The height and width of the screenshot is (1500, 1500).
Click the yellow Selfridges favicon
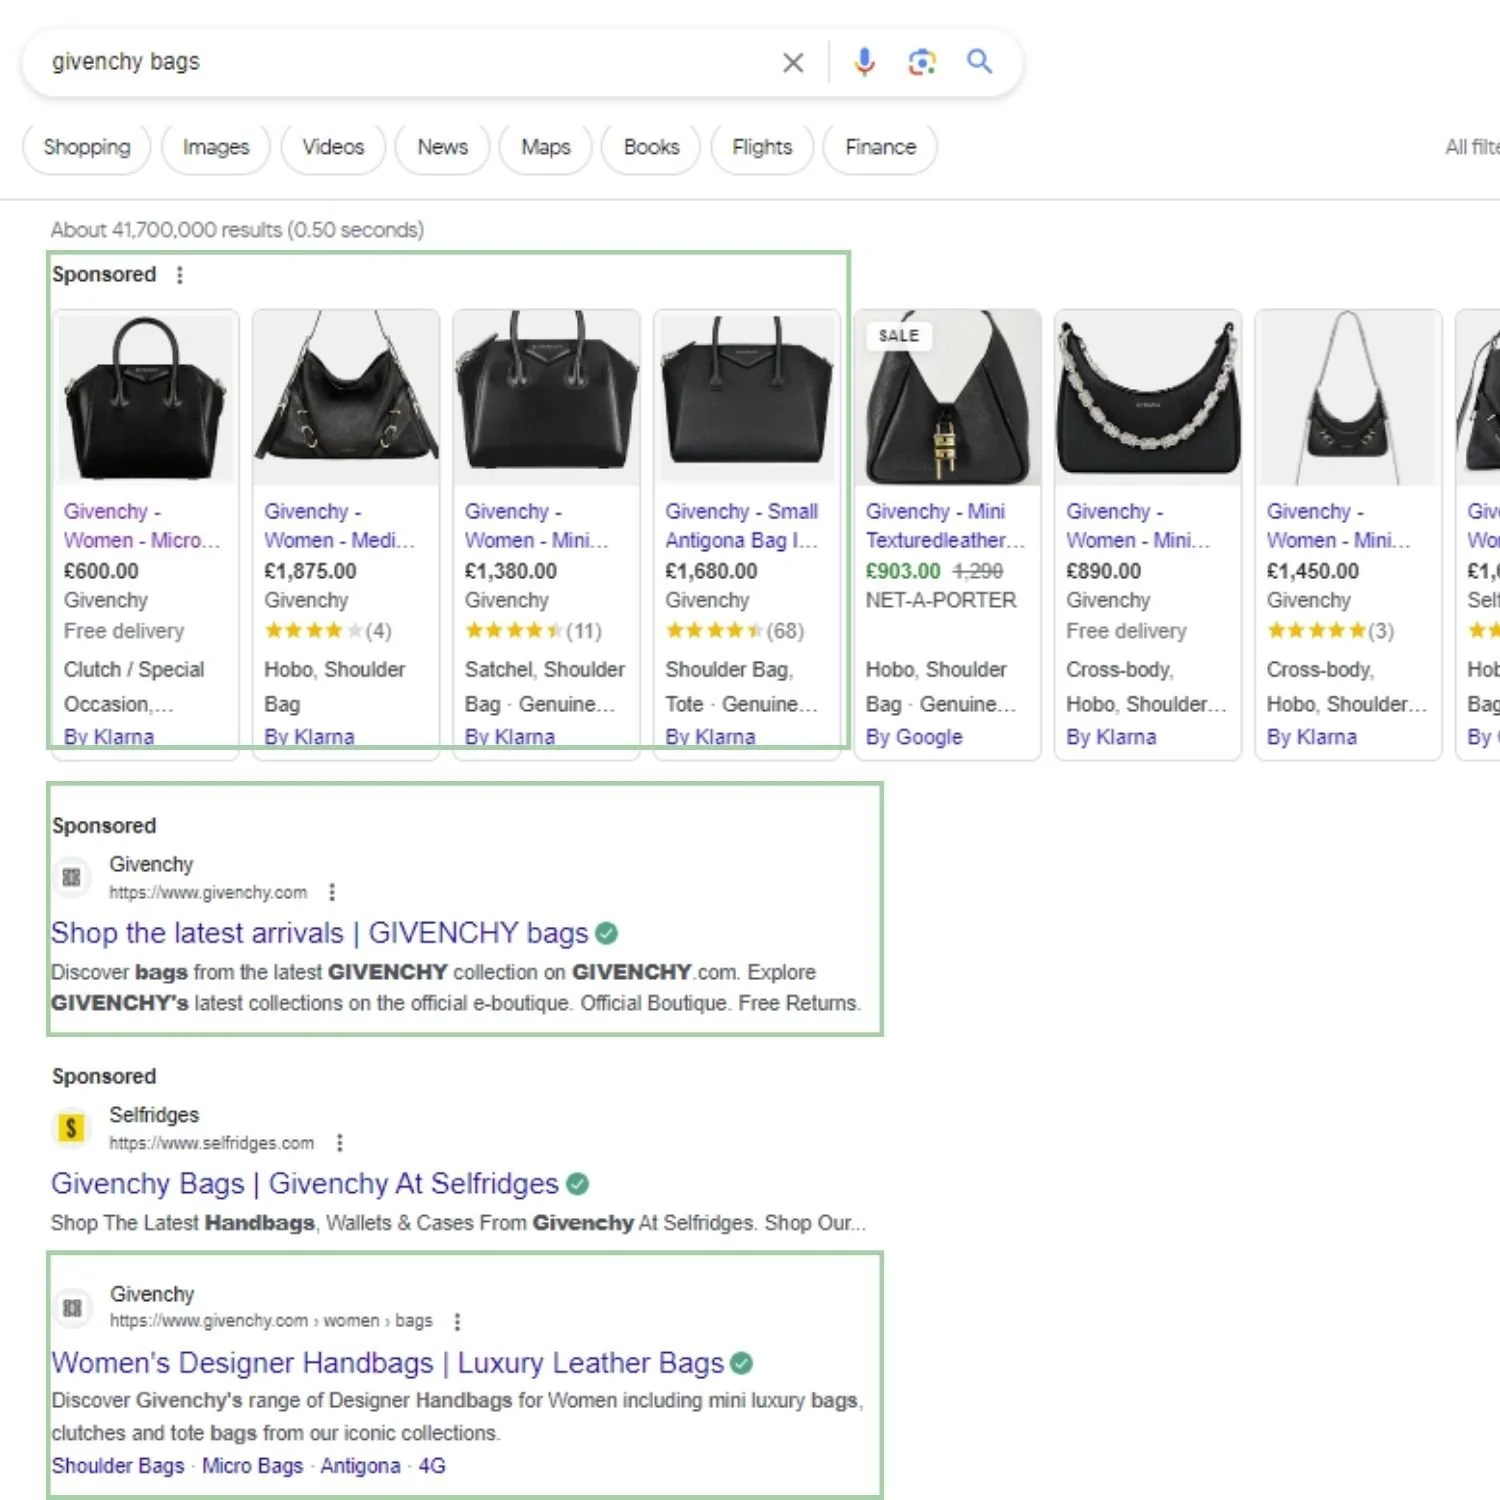click(x=71, y=1128)
